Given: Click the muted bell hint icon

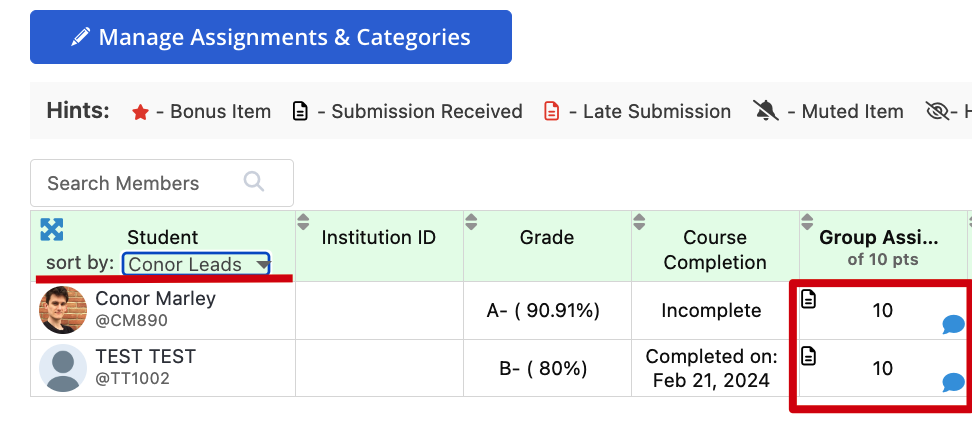Looking at the screenshot, I should pos(764,111).
